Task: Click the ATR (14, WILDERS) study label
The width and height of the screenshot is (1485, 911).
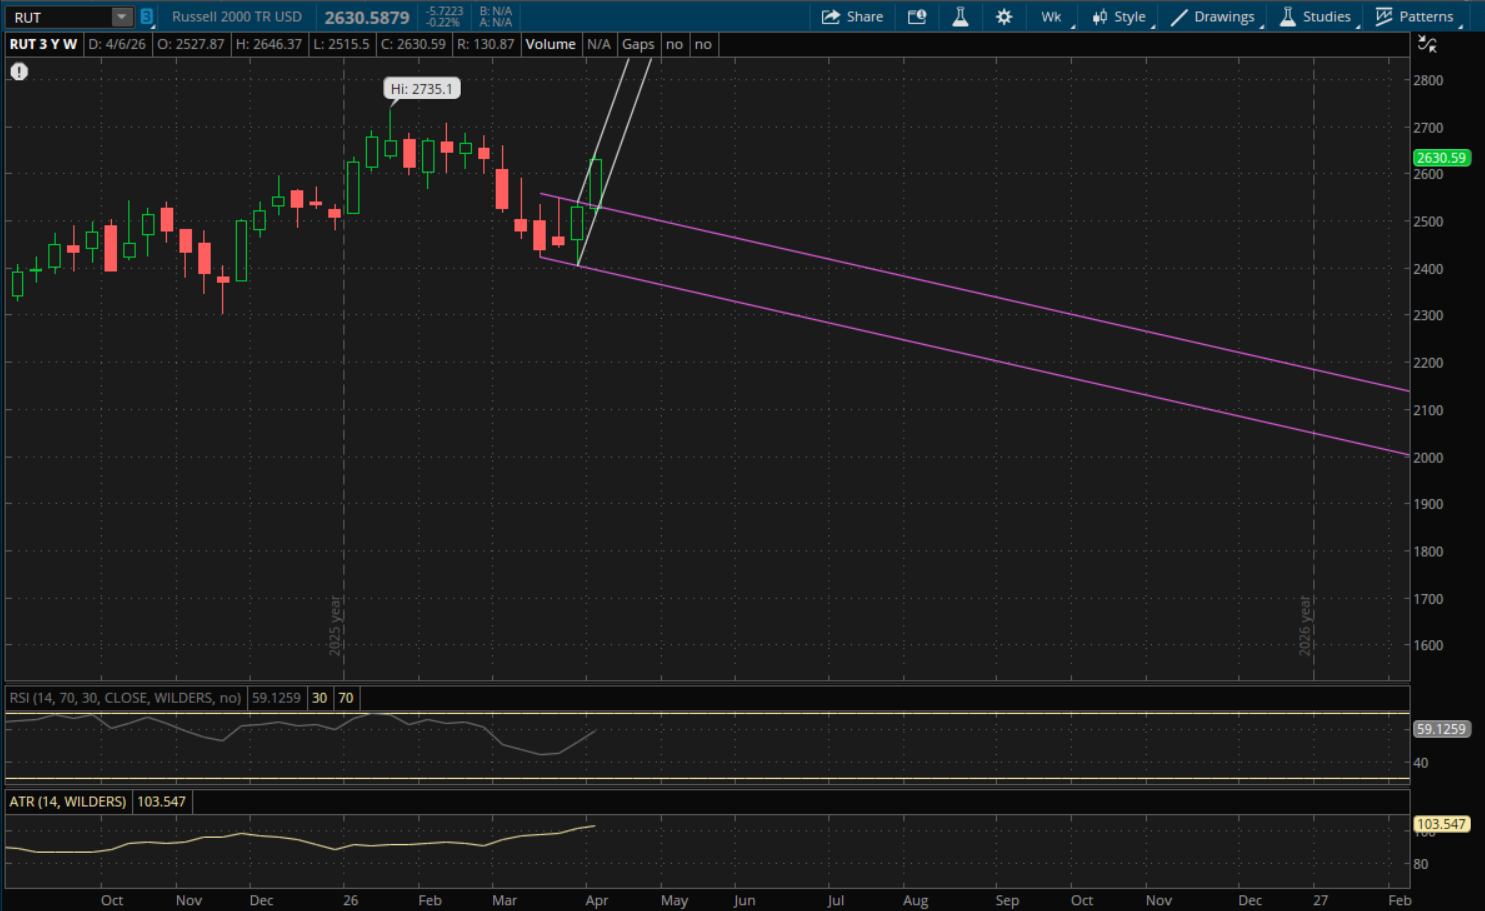Action: 68,802
